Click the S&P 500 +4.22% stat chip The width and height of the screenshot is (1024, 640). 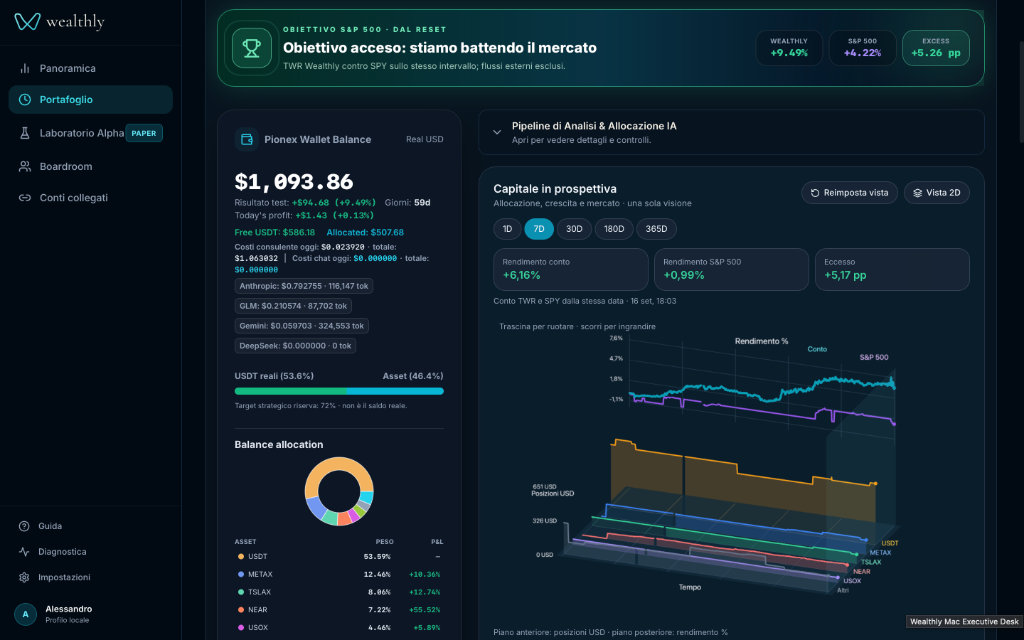(862, 48)
